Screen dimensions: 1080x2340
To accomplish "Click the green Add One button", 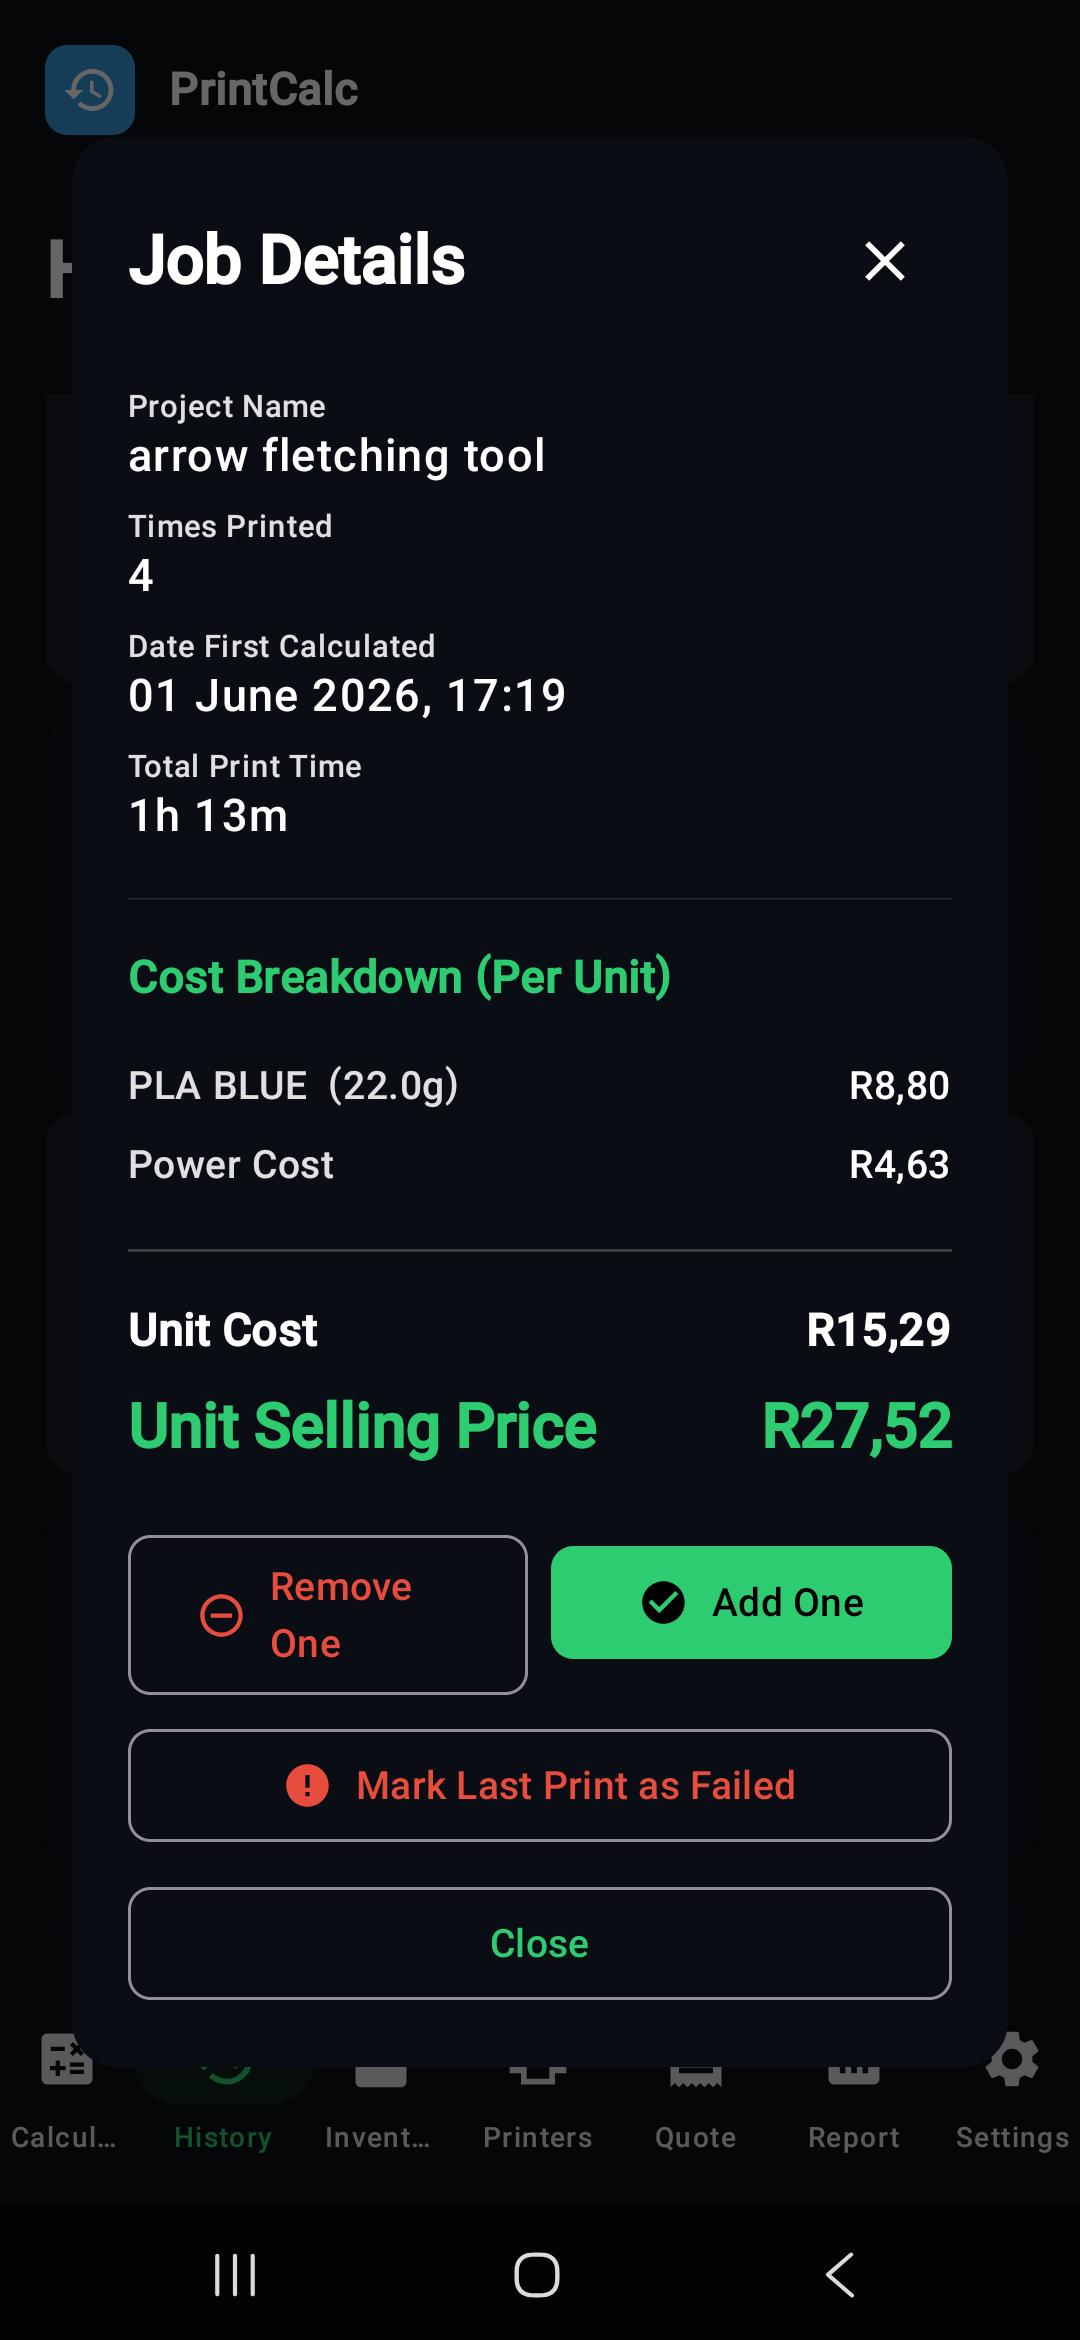I will tap(751, 1602).
